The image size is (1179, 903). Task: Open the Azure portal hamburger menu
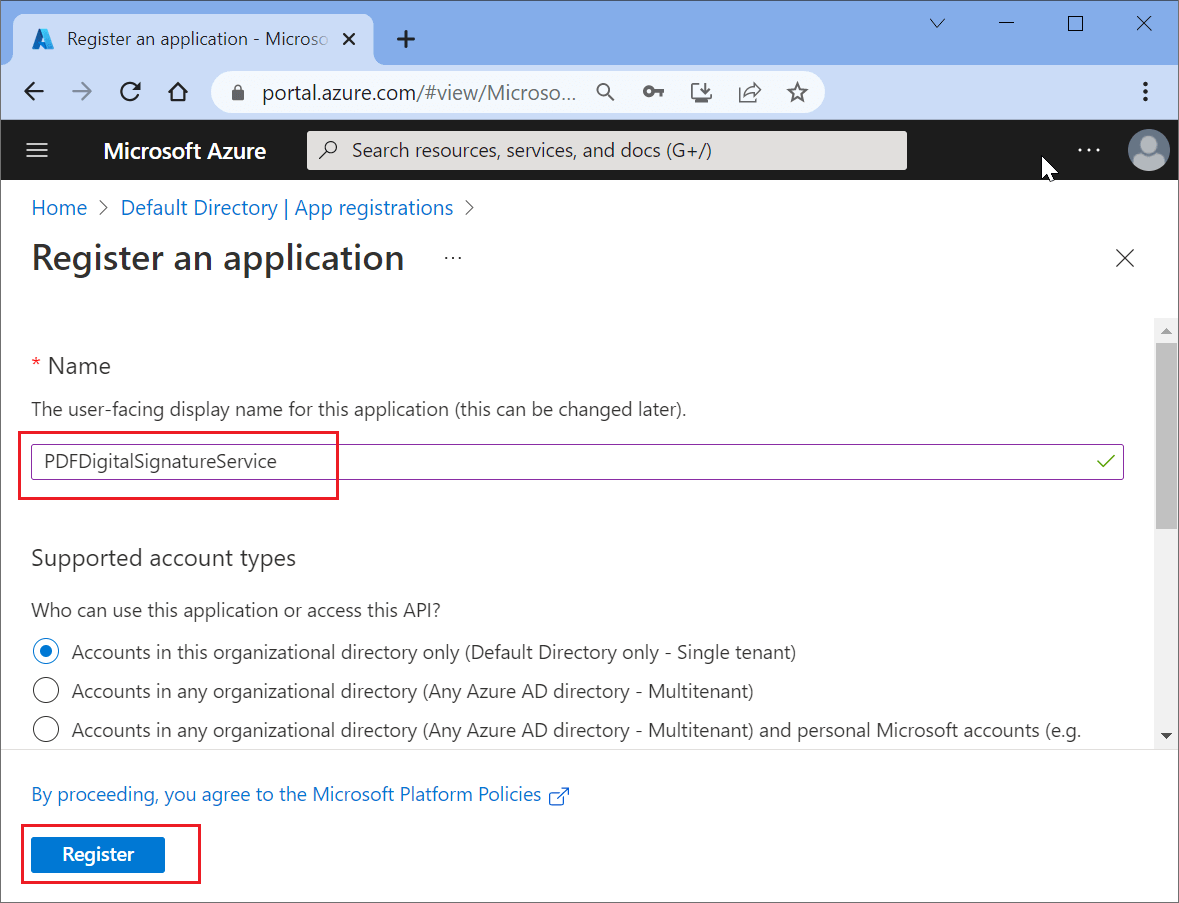coord(37,150)
